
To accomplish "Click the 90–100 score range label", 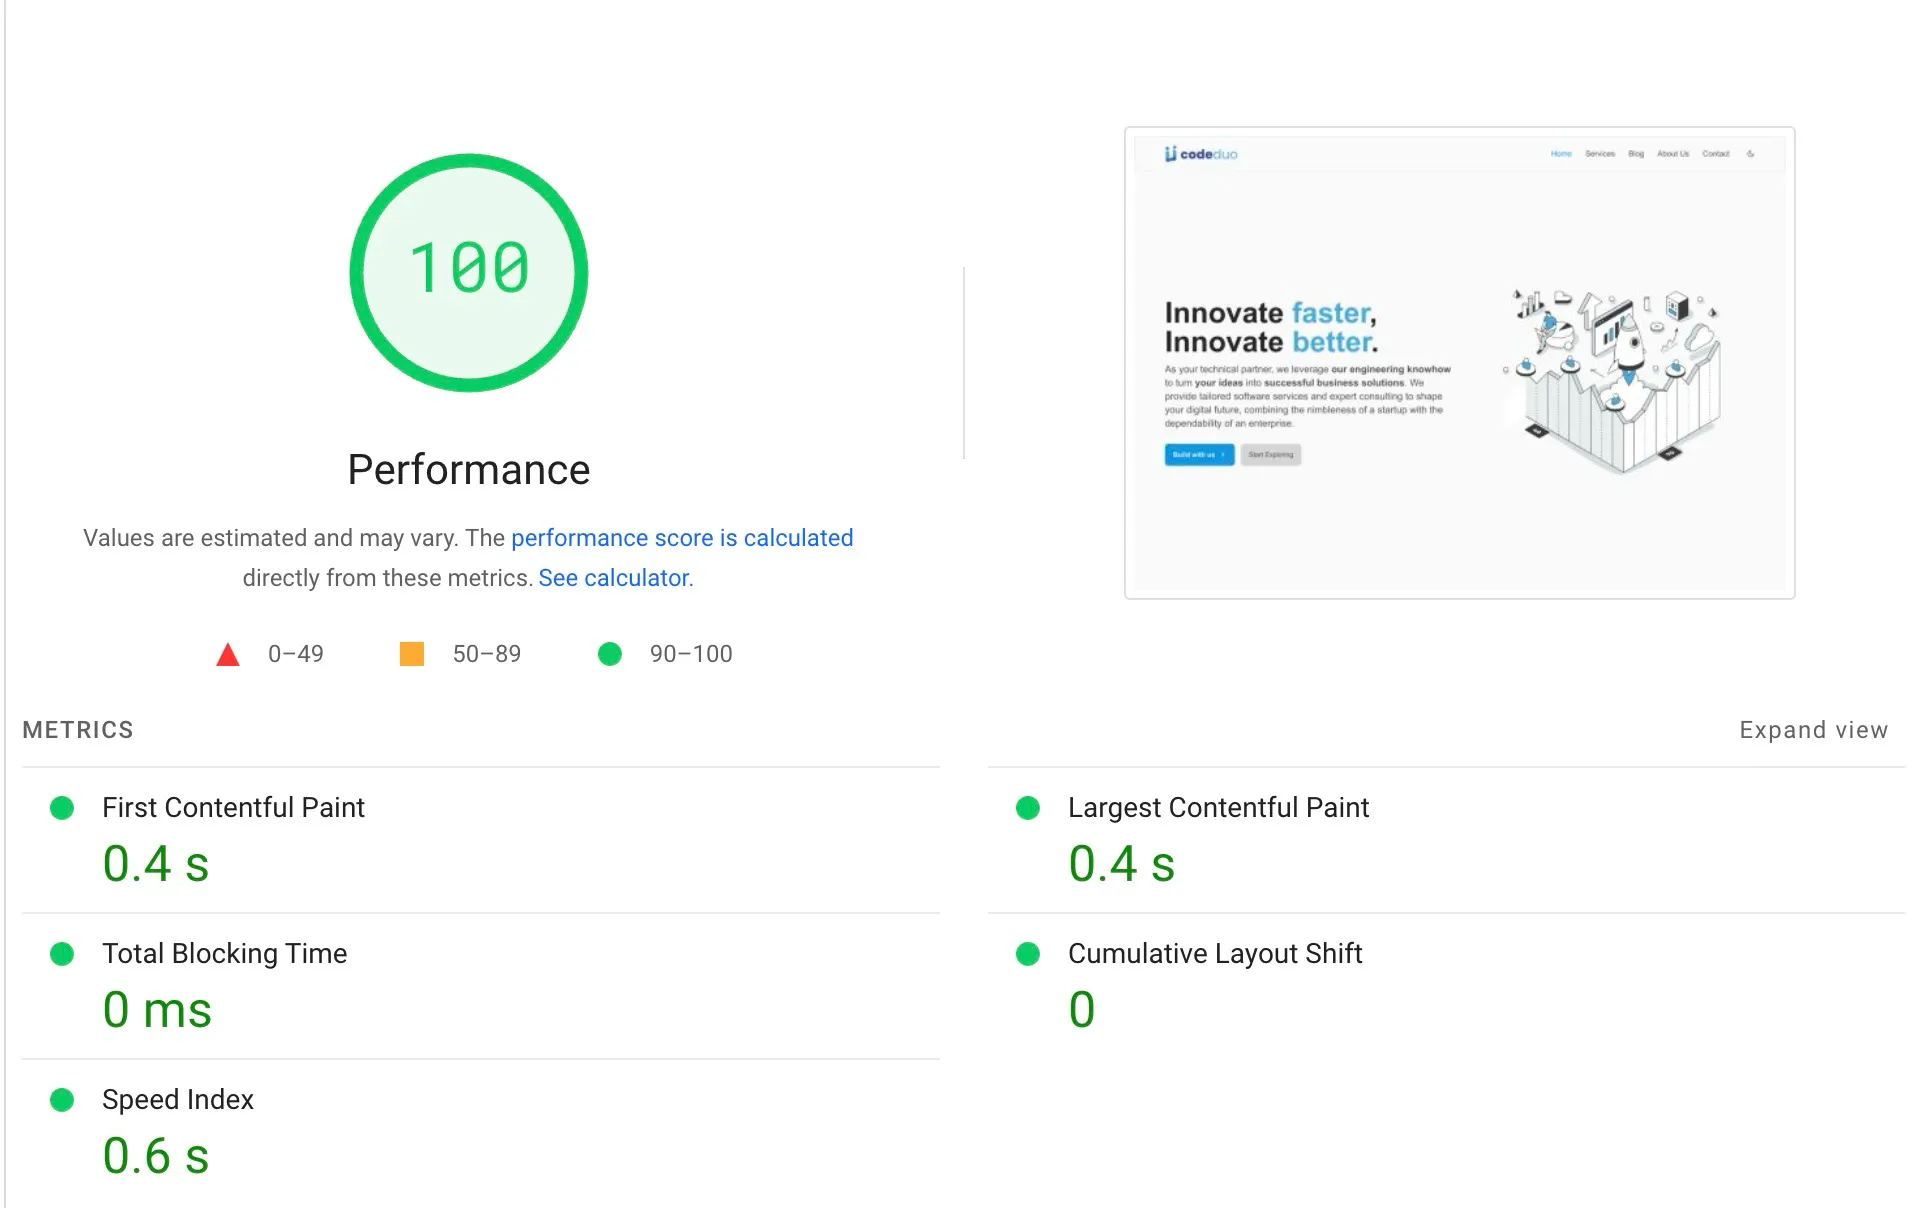I will [691, 654].
